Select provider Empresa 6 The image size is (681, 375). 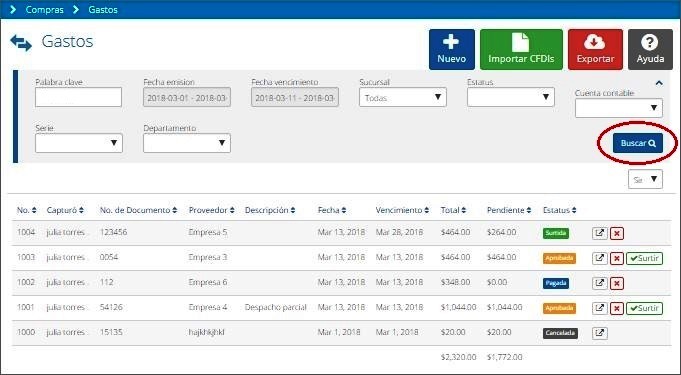click(x=208, y=282)
